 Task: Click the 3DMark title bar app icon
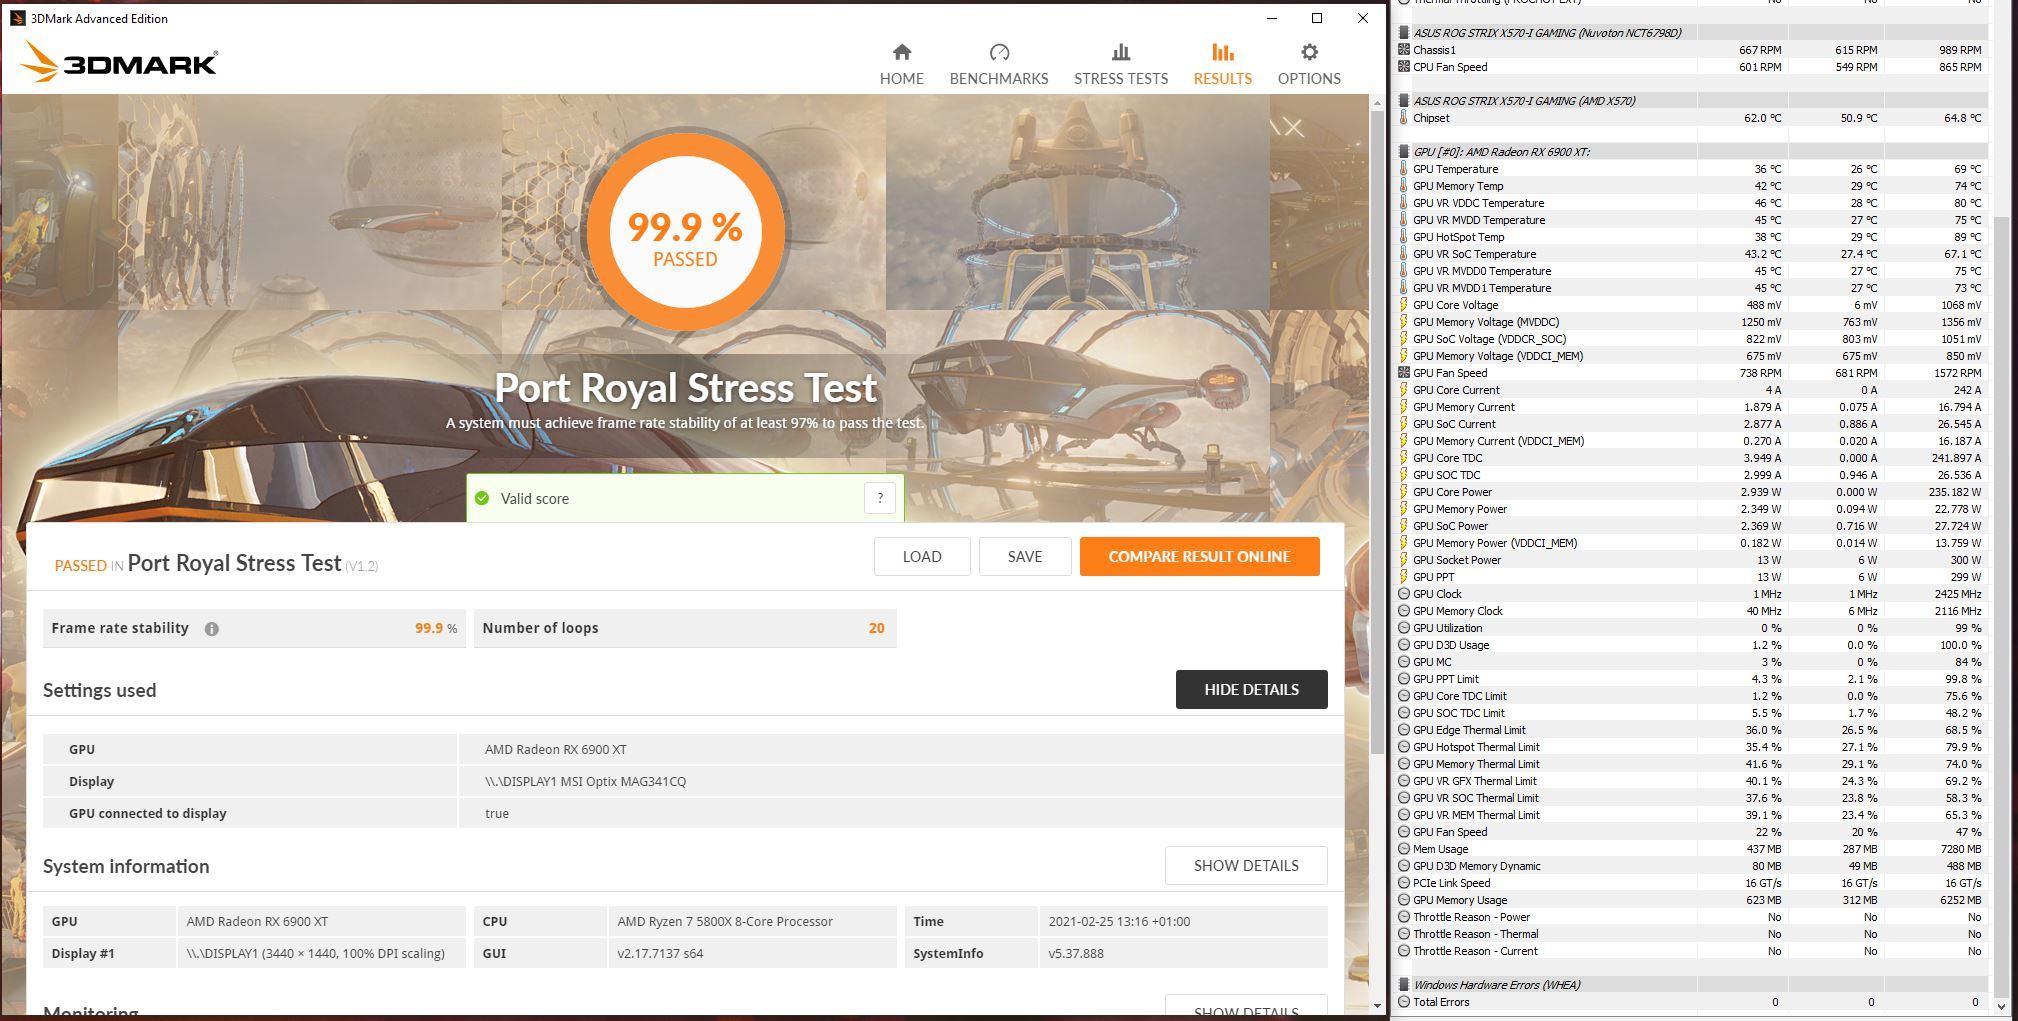(x=17, y=18)
